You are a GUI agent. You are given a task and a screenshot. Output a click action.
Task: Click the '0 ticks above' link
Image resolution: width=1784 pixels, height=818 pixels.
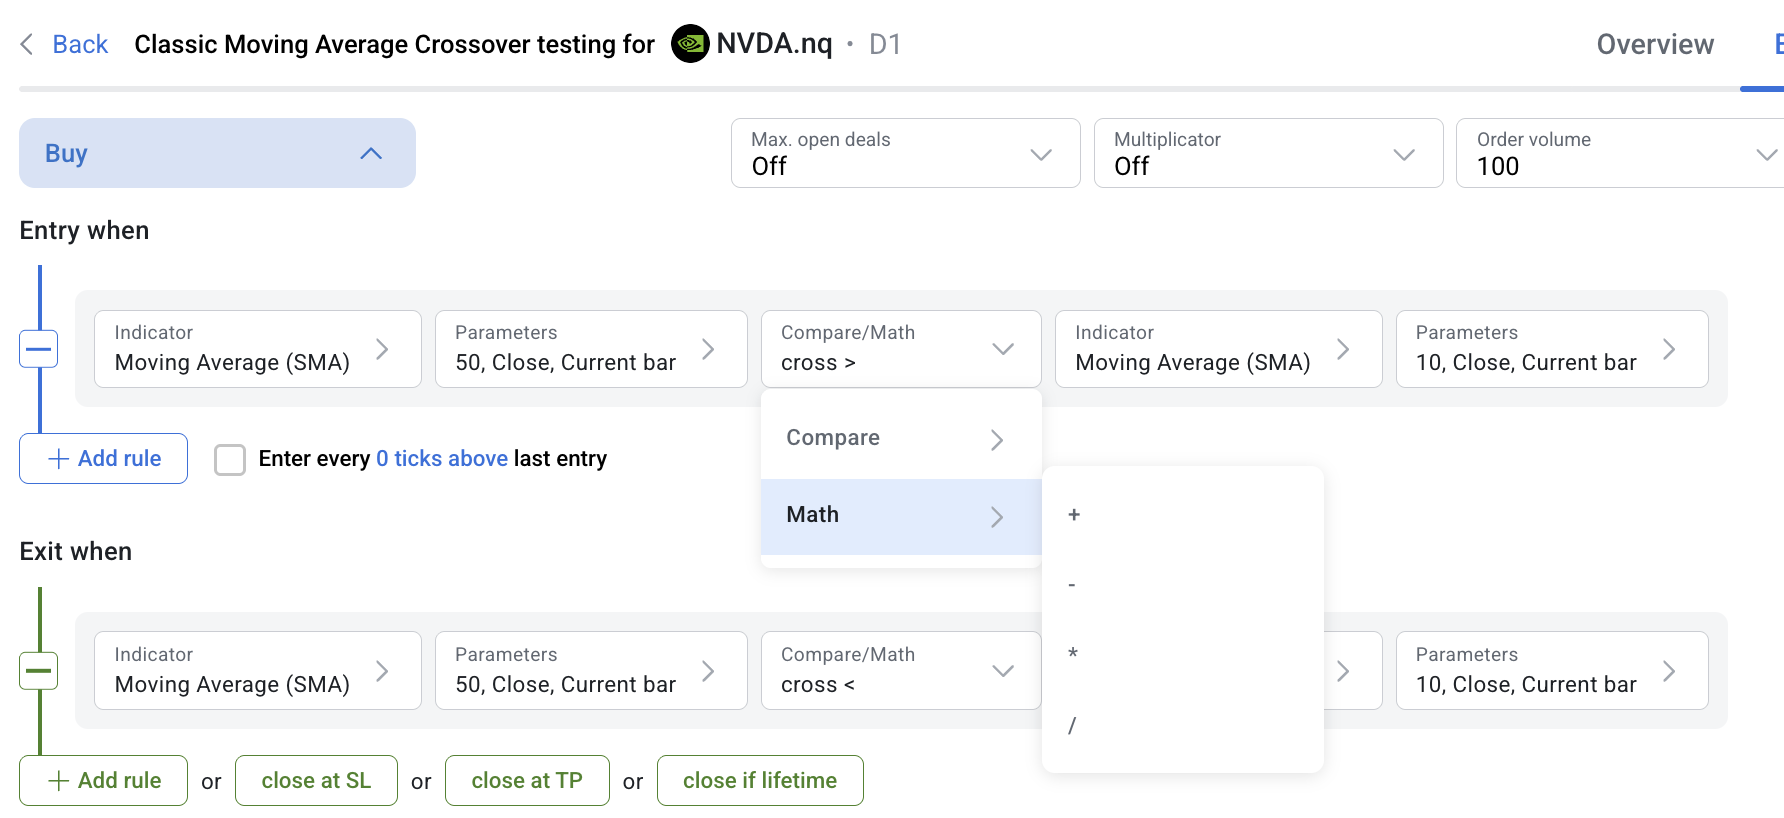(442, 459)
